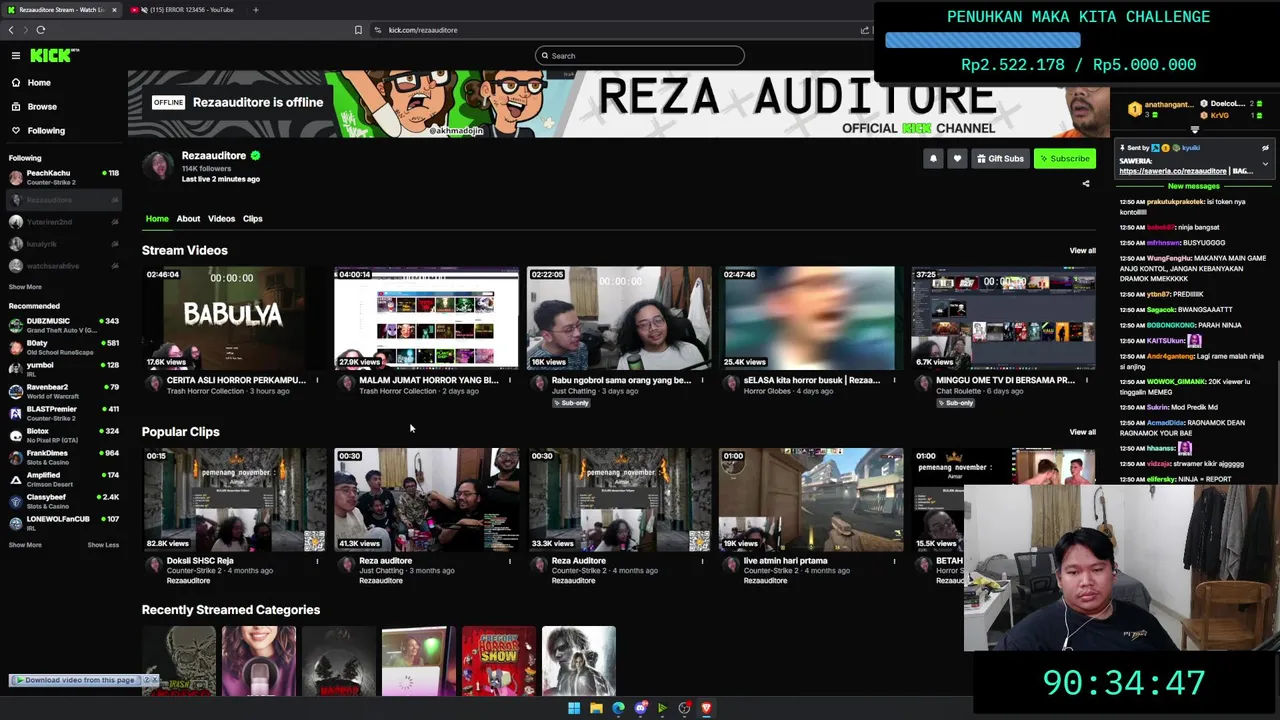This screenshot has width=1280, height=720.
Task: Click Download video from this page bar
Action: pyautogui.click(x=74, y=680)
